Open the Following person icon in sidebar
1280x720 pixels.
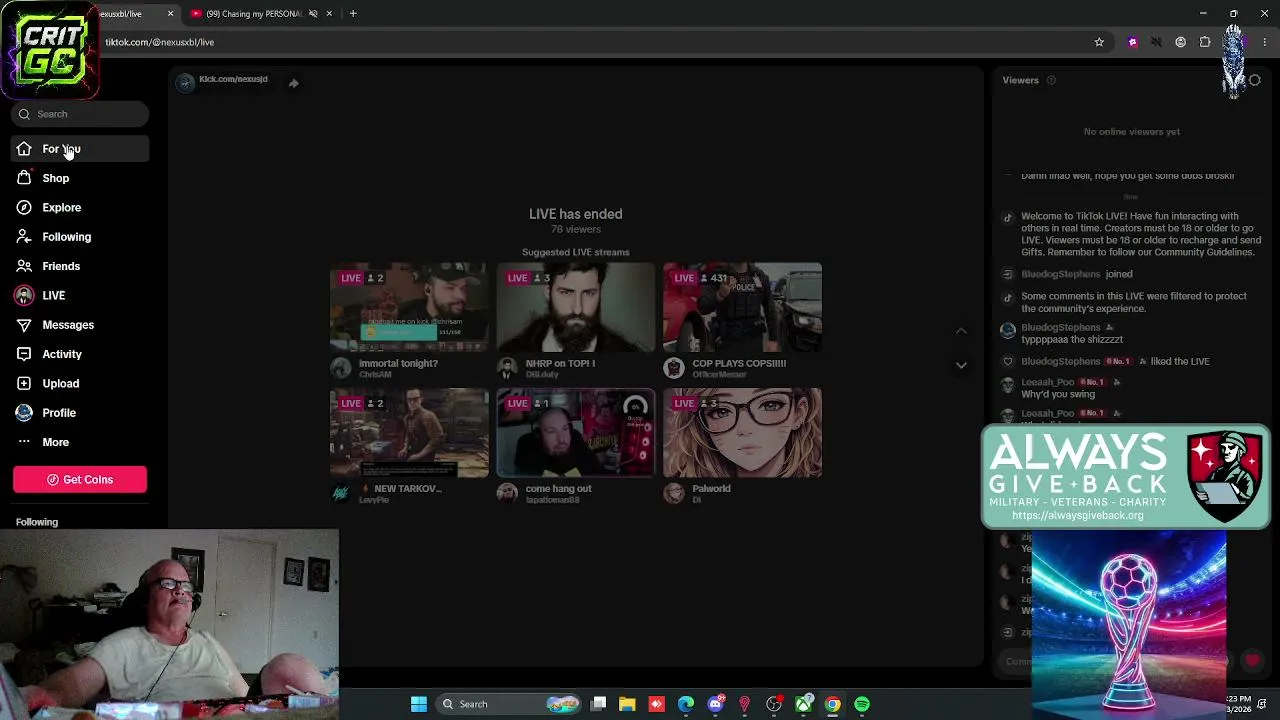click(24, 237)
